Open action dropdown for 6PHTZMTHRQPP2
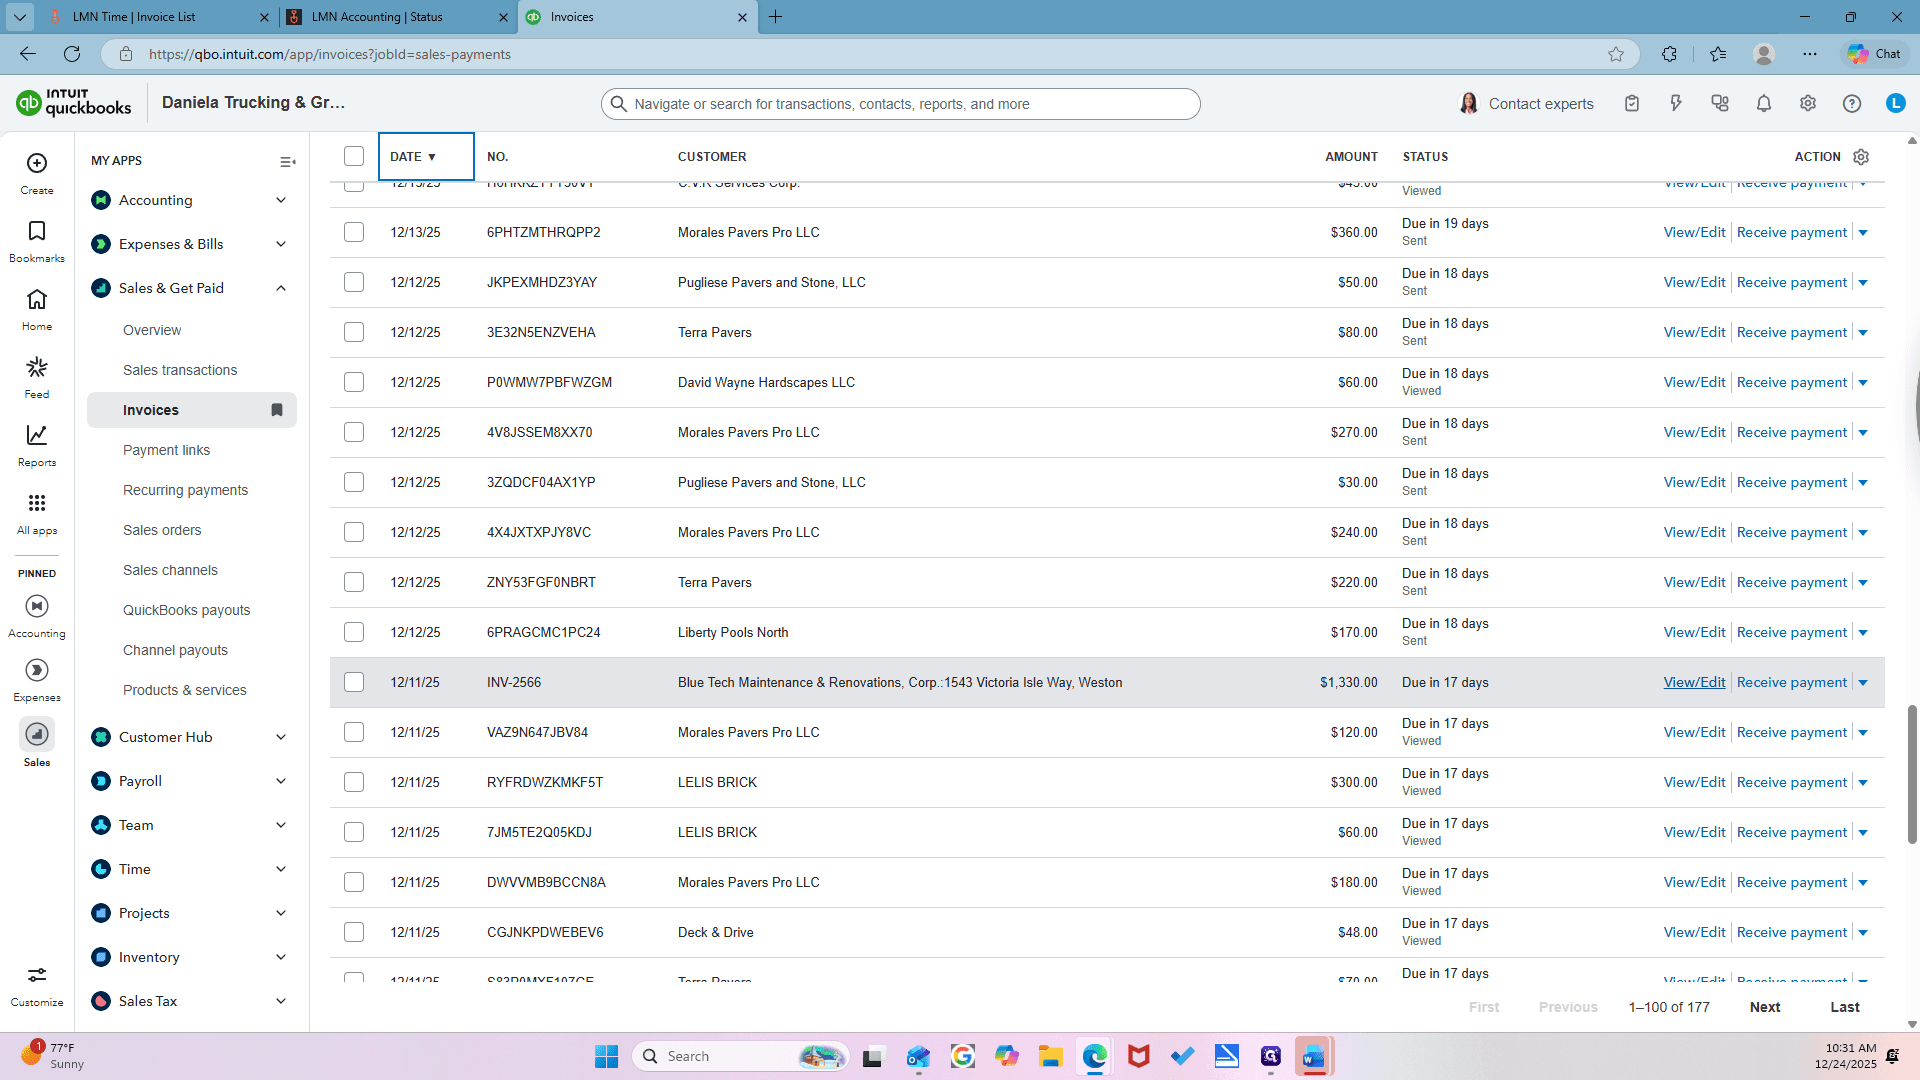The width and height of the screenshot is (1920, 1080). point(1863,233)
